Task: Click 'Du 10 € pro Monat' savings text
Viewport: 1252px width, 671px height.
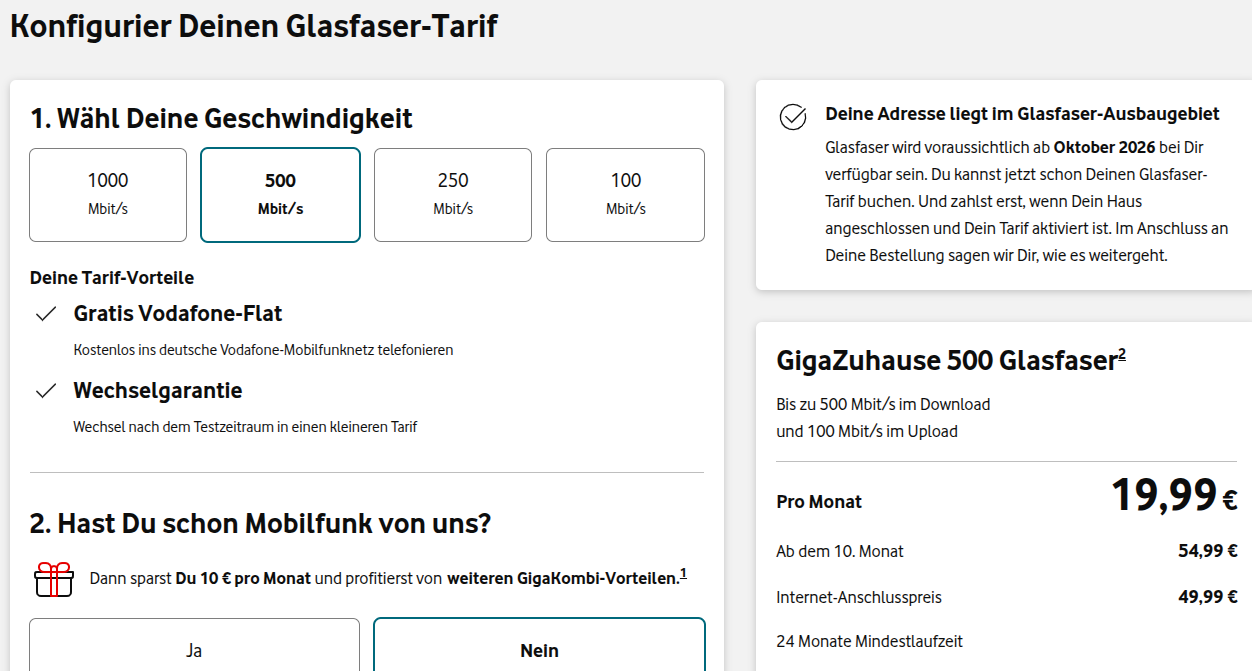Action: click(243, 579)
